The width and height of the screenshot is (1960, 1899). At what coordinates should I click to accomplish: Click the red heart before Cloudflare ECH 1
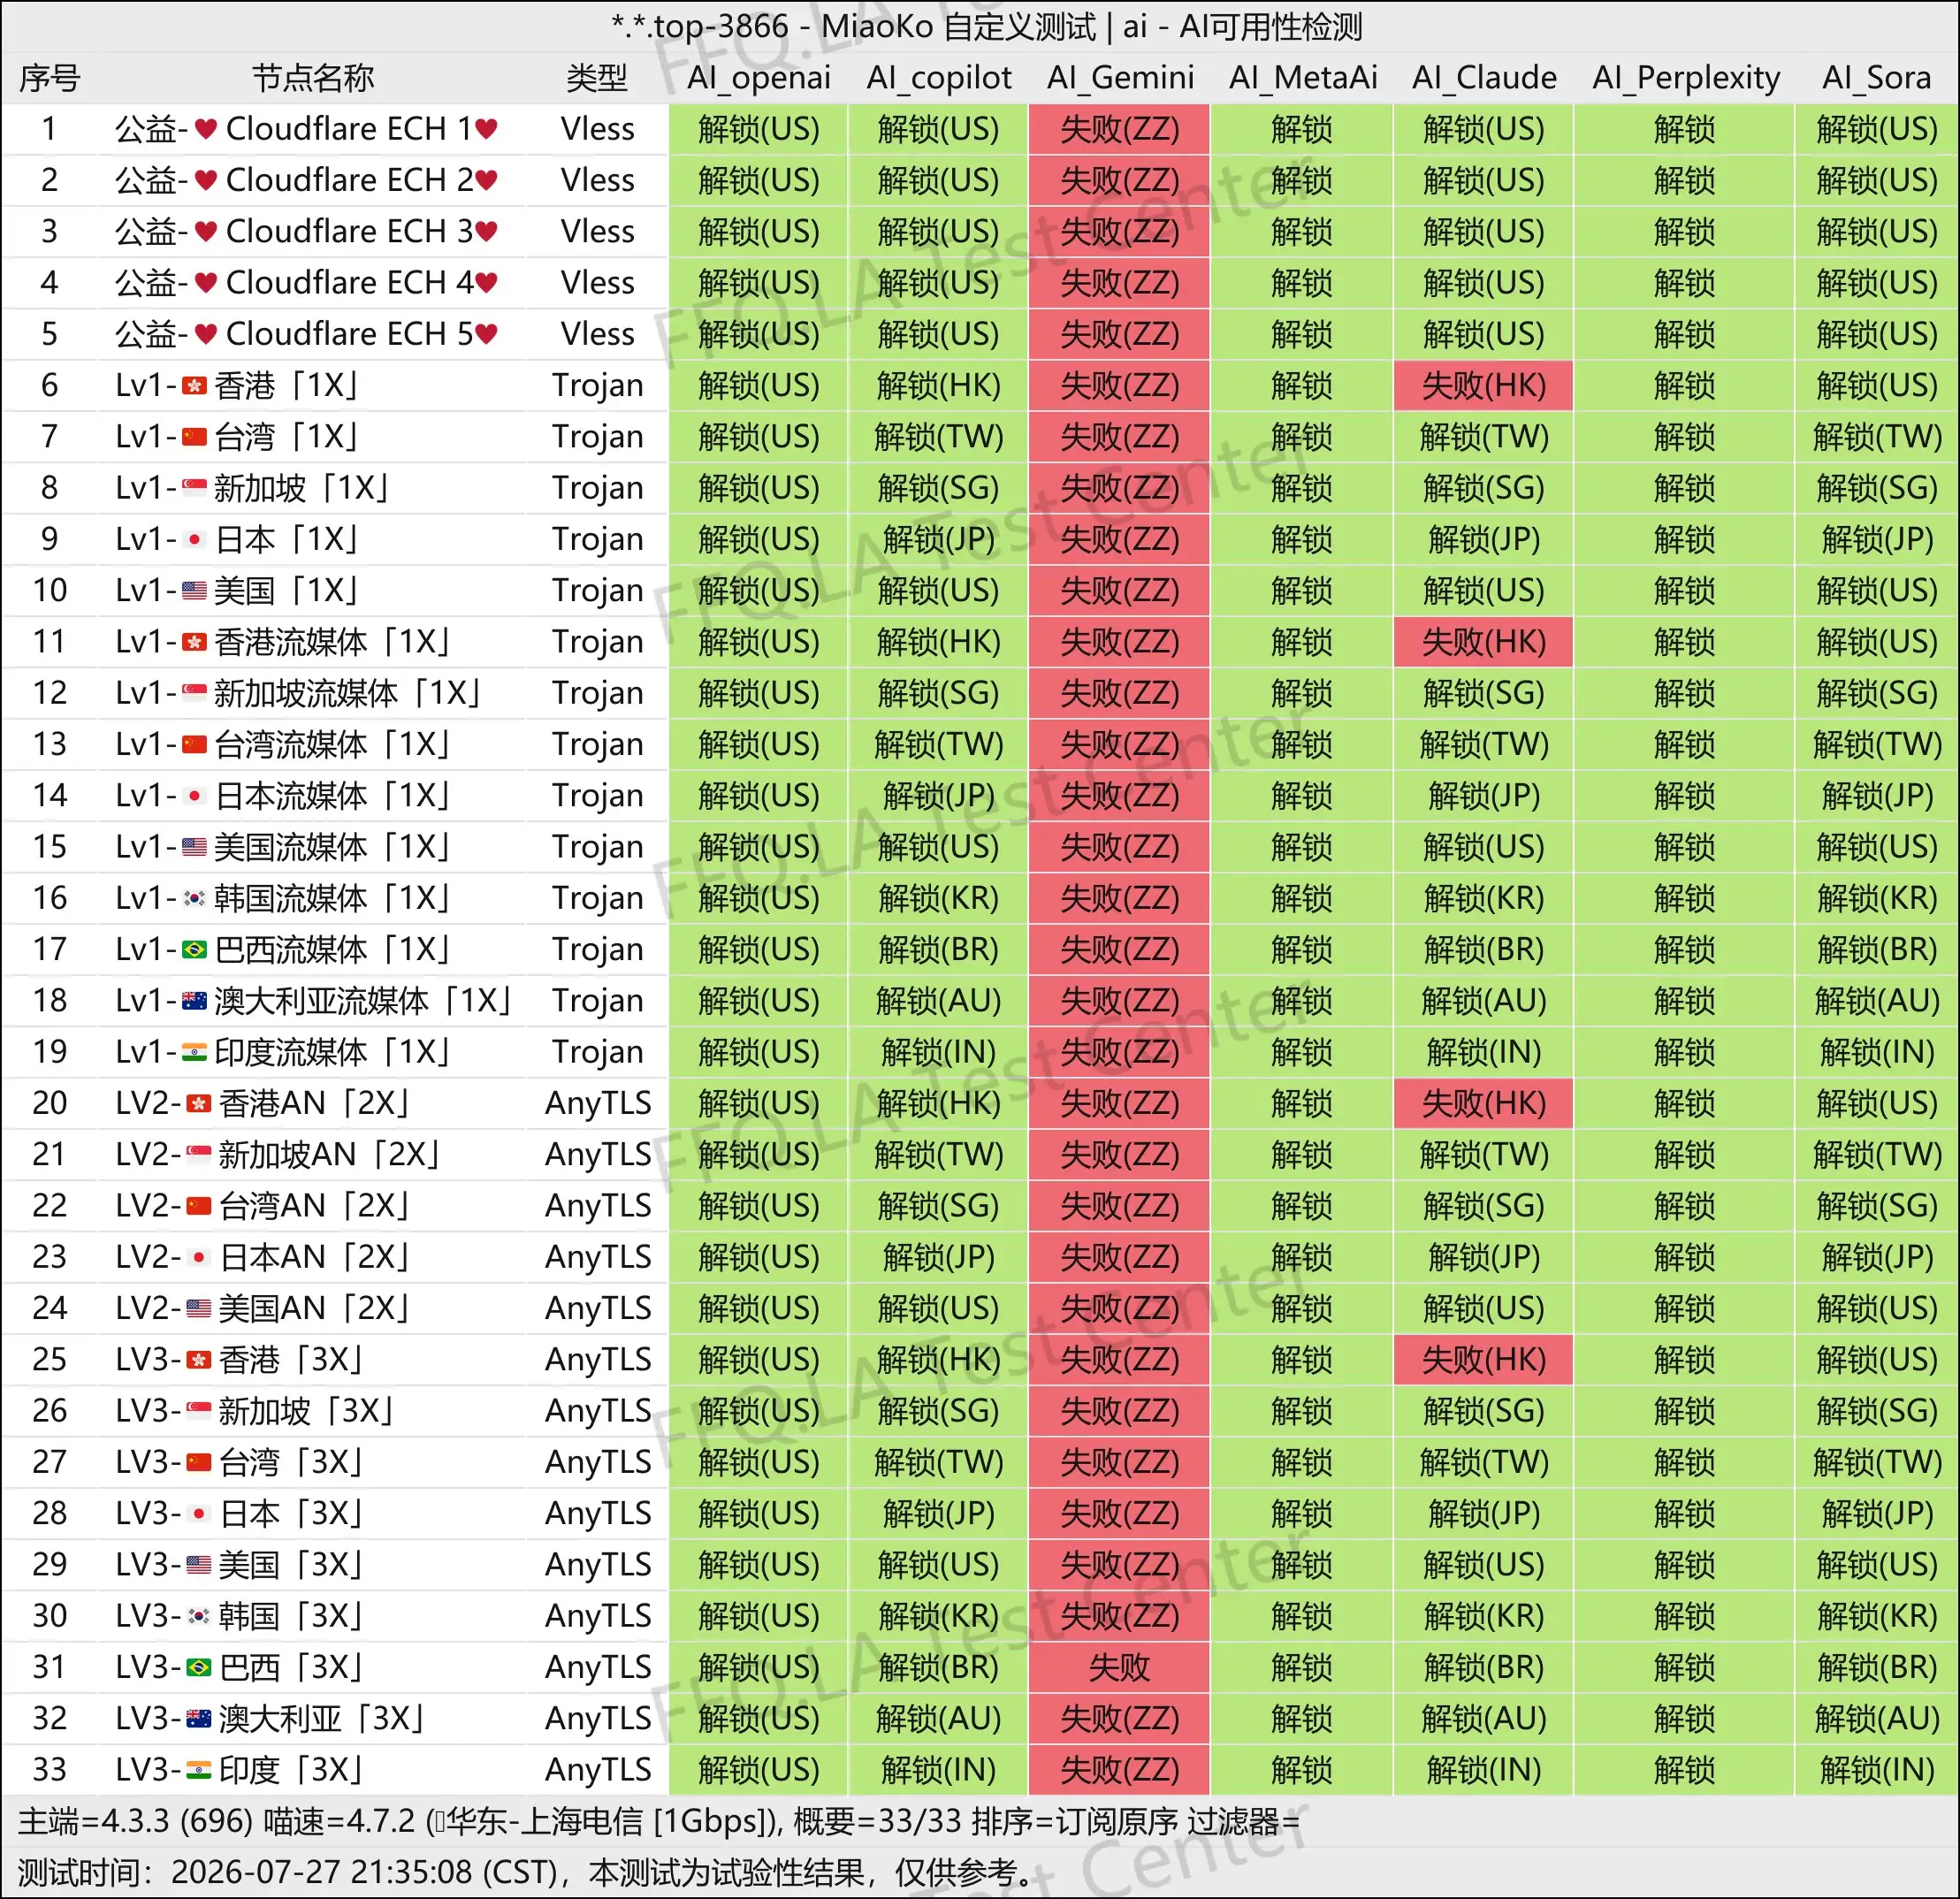tap(206, 129)
